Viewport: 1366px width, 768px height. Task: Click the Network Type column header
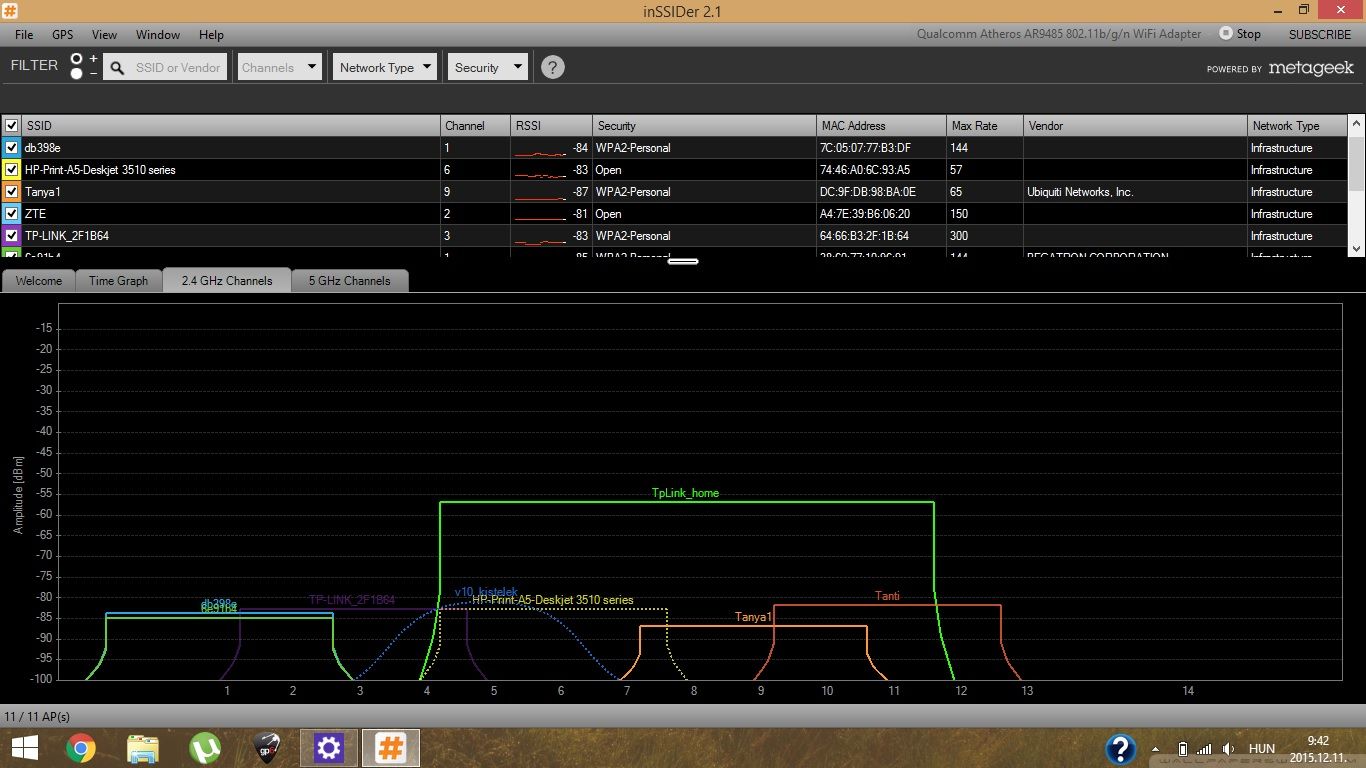[x=1298, y=126]
